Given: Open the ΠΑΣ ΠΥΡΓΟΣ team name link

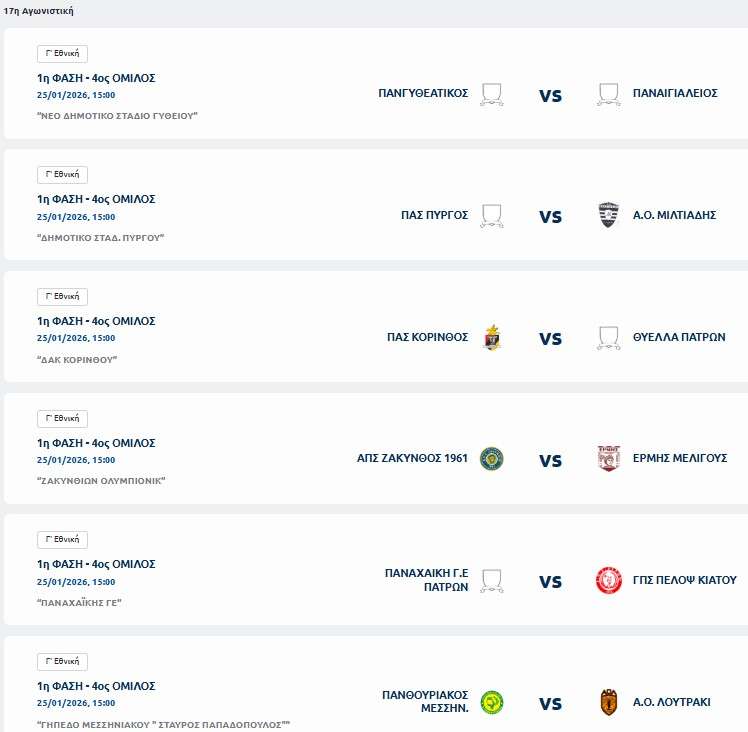Looking at the screenshot, I should (x=434, y=215).
